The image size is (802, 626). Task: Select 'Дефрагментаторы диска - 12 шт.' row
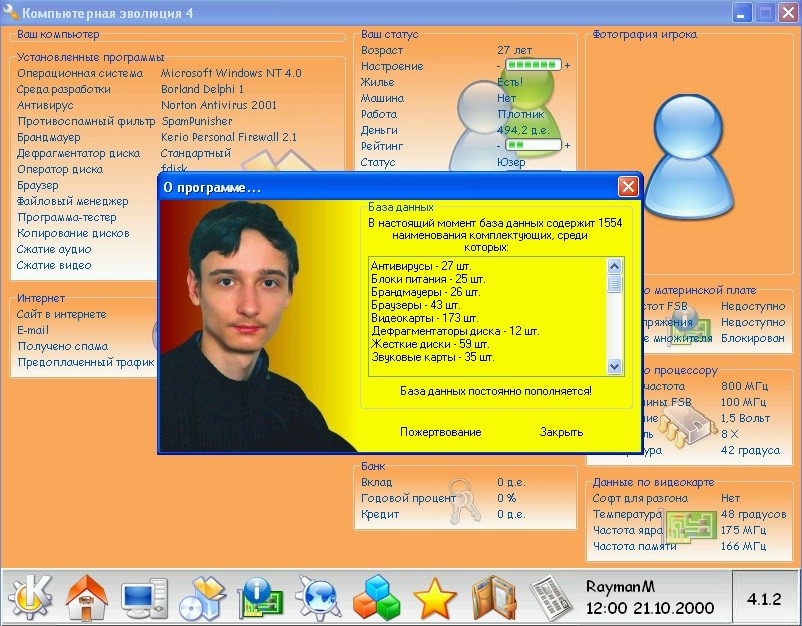click(455, 331)
